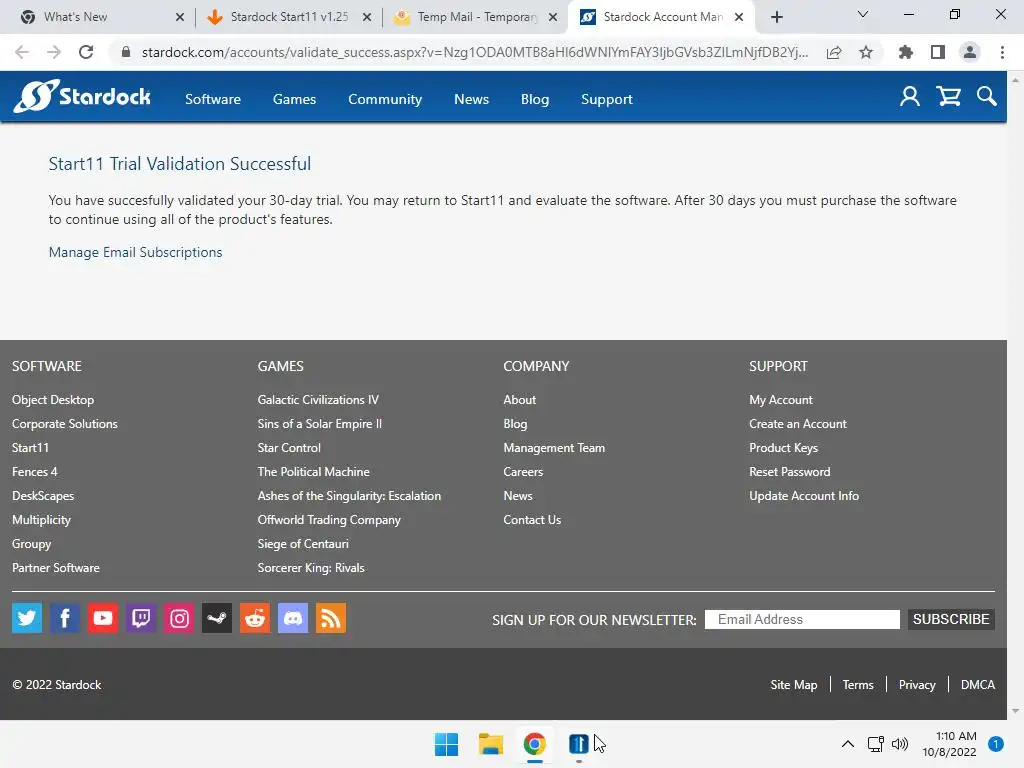
Task: Bookmark this page with star icon
Action: point(865,52)
